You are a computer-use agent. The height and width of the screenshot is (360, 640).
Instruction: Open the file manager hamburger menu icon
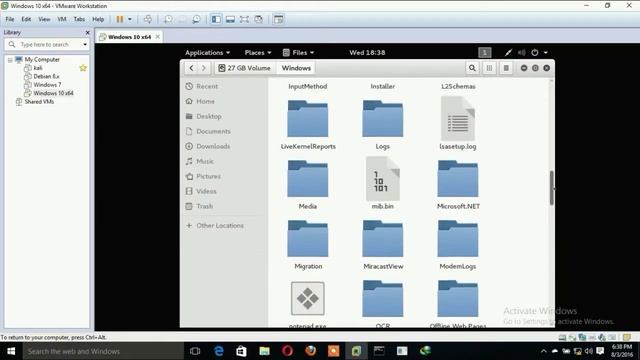click(506, 68)
